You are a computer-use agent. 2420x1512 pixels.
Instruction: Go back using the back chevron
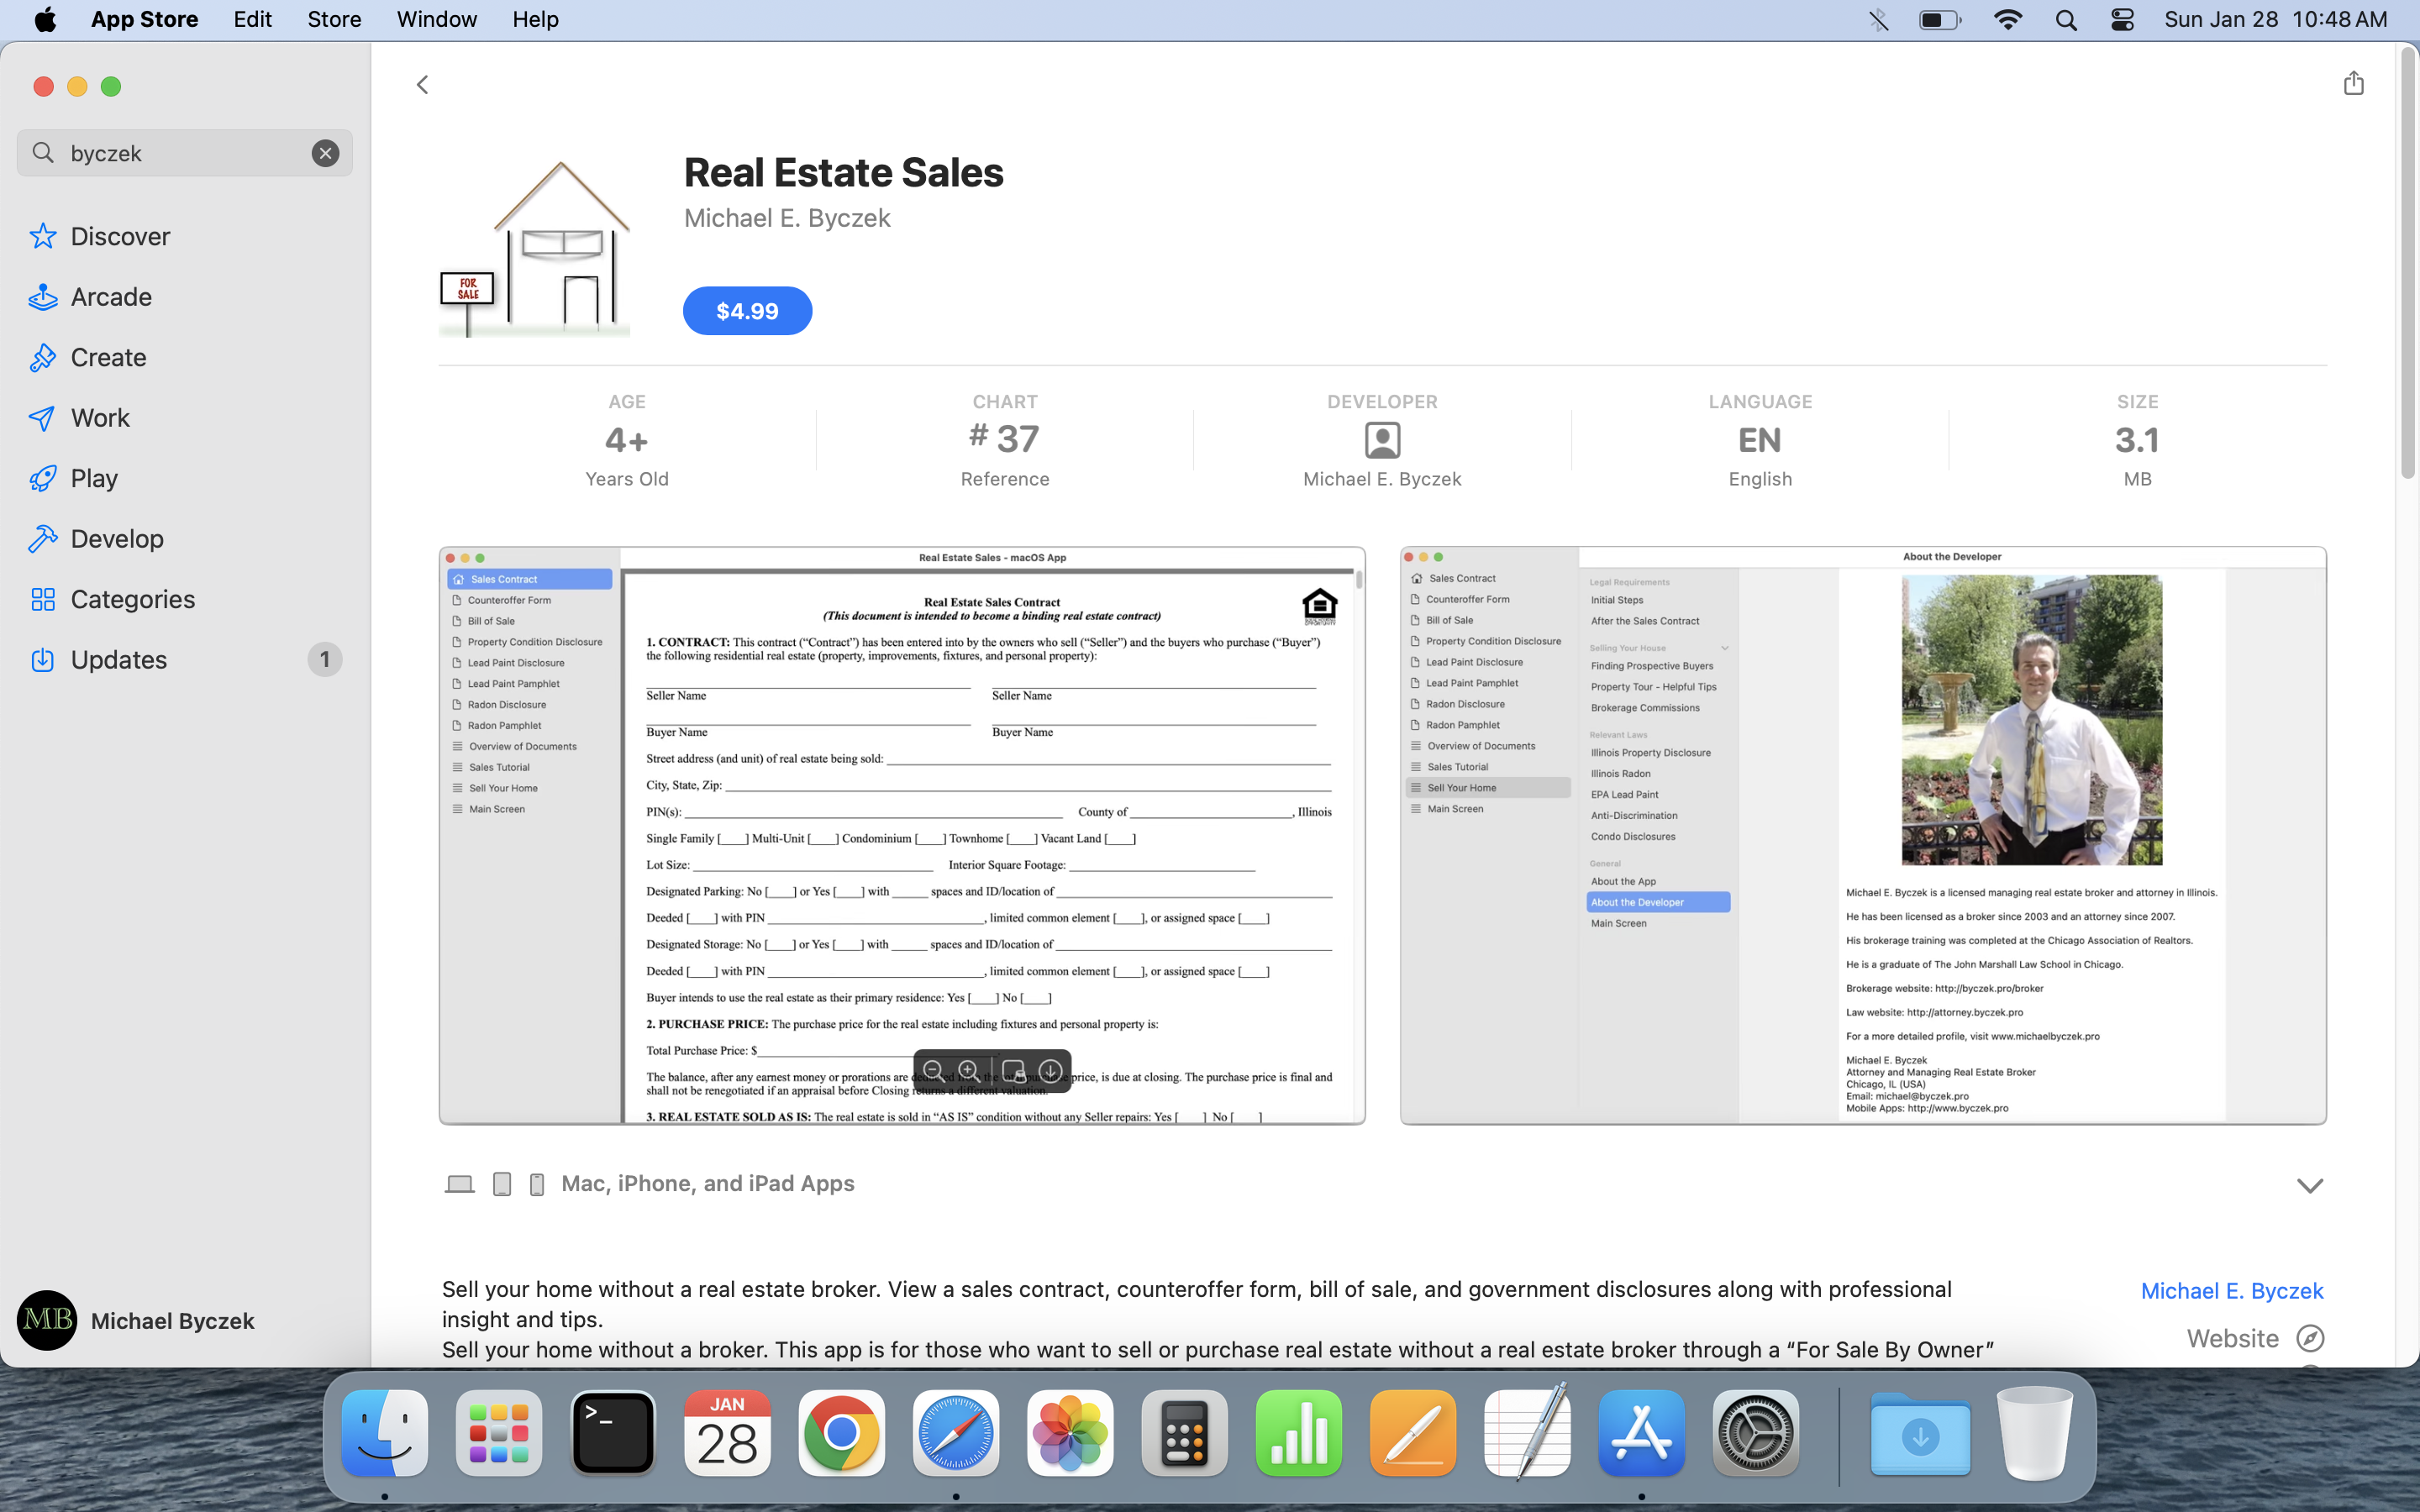422,85
